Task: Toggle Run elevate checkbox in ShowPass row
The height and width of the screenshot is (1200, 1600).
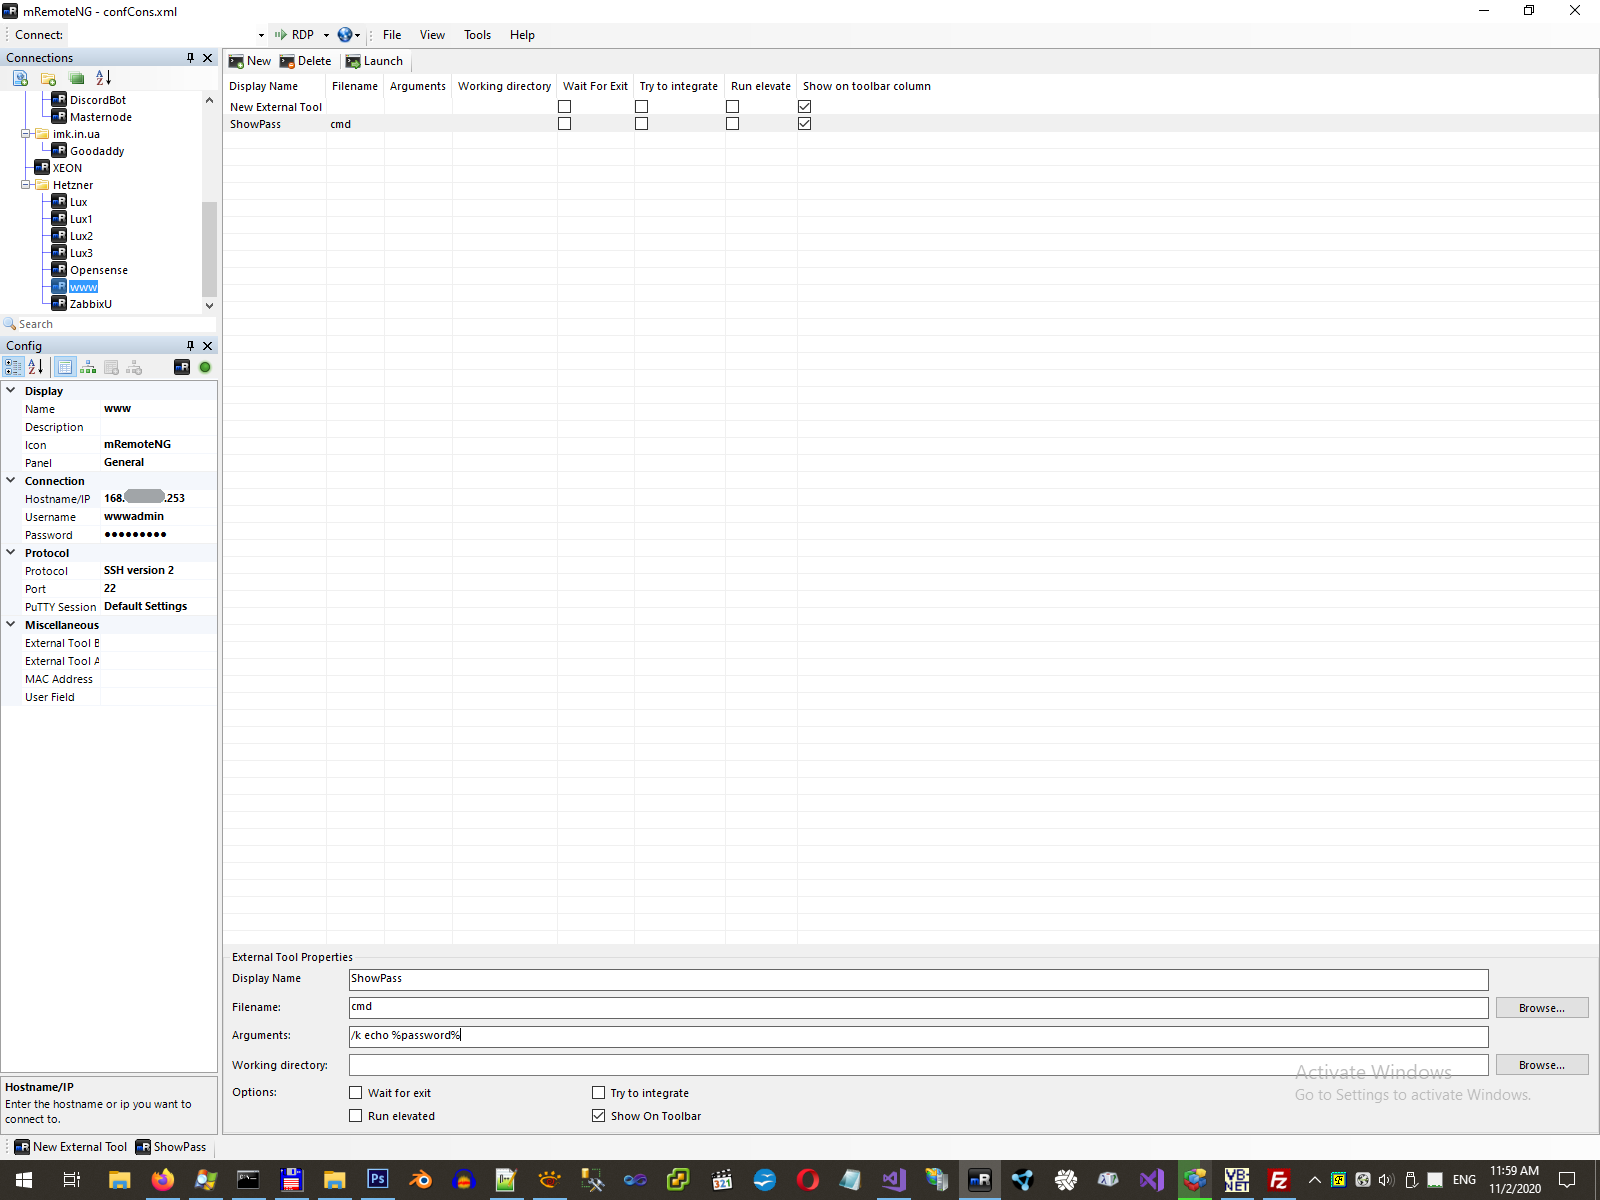Action: pyautogui.click(x=732, y=124)
